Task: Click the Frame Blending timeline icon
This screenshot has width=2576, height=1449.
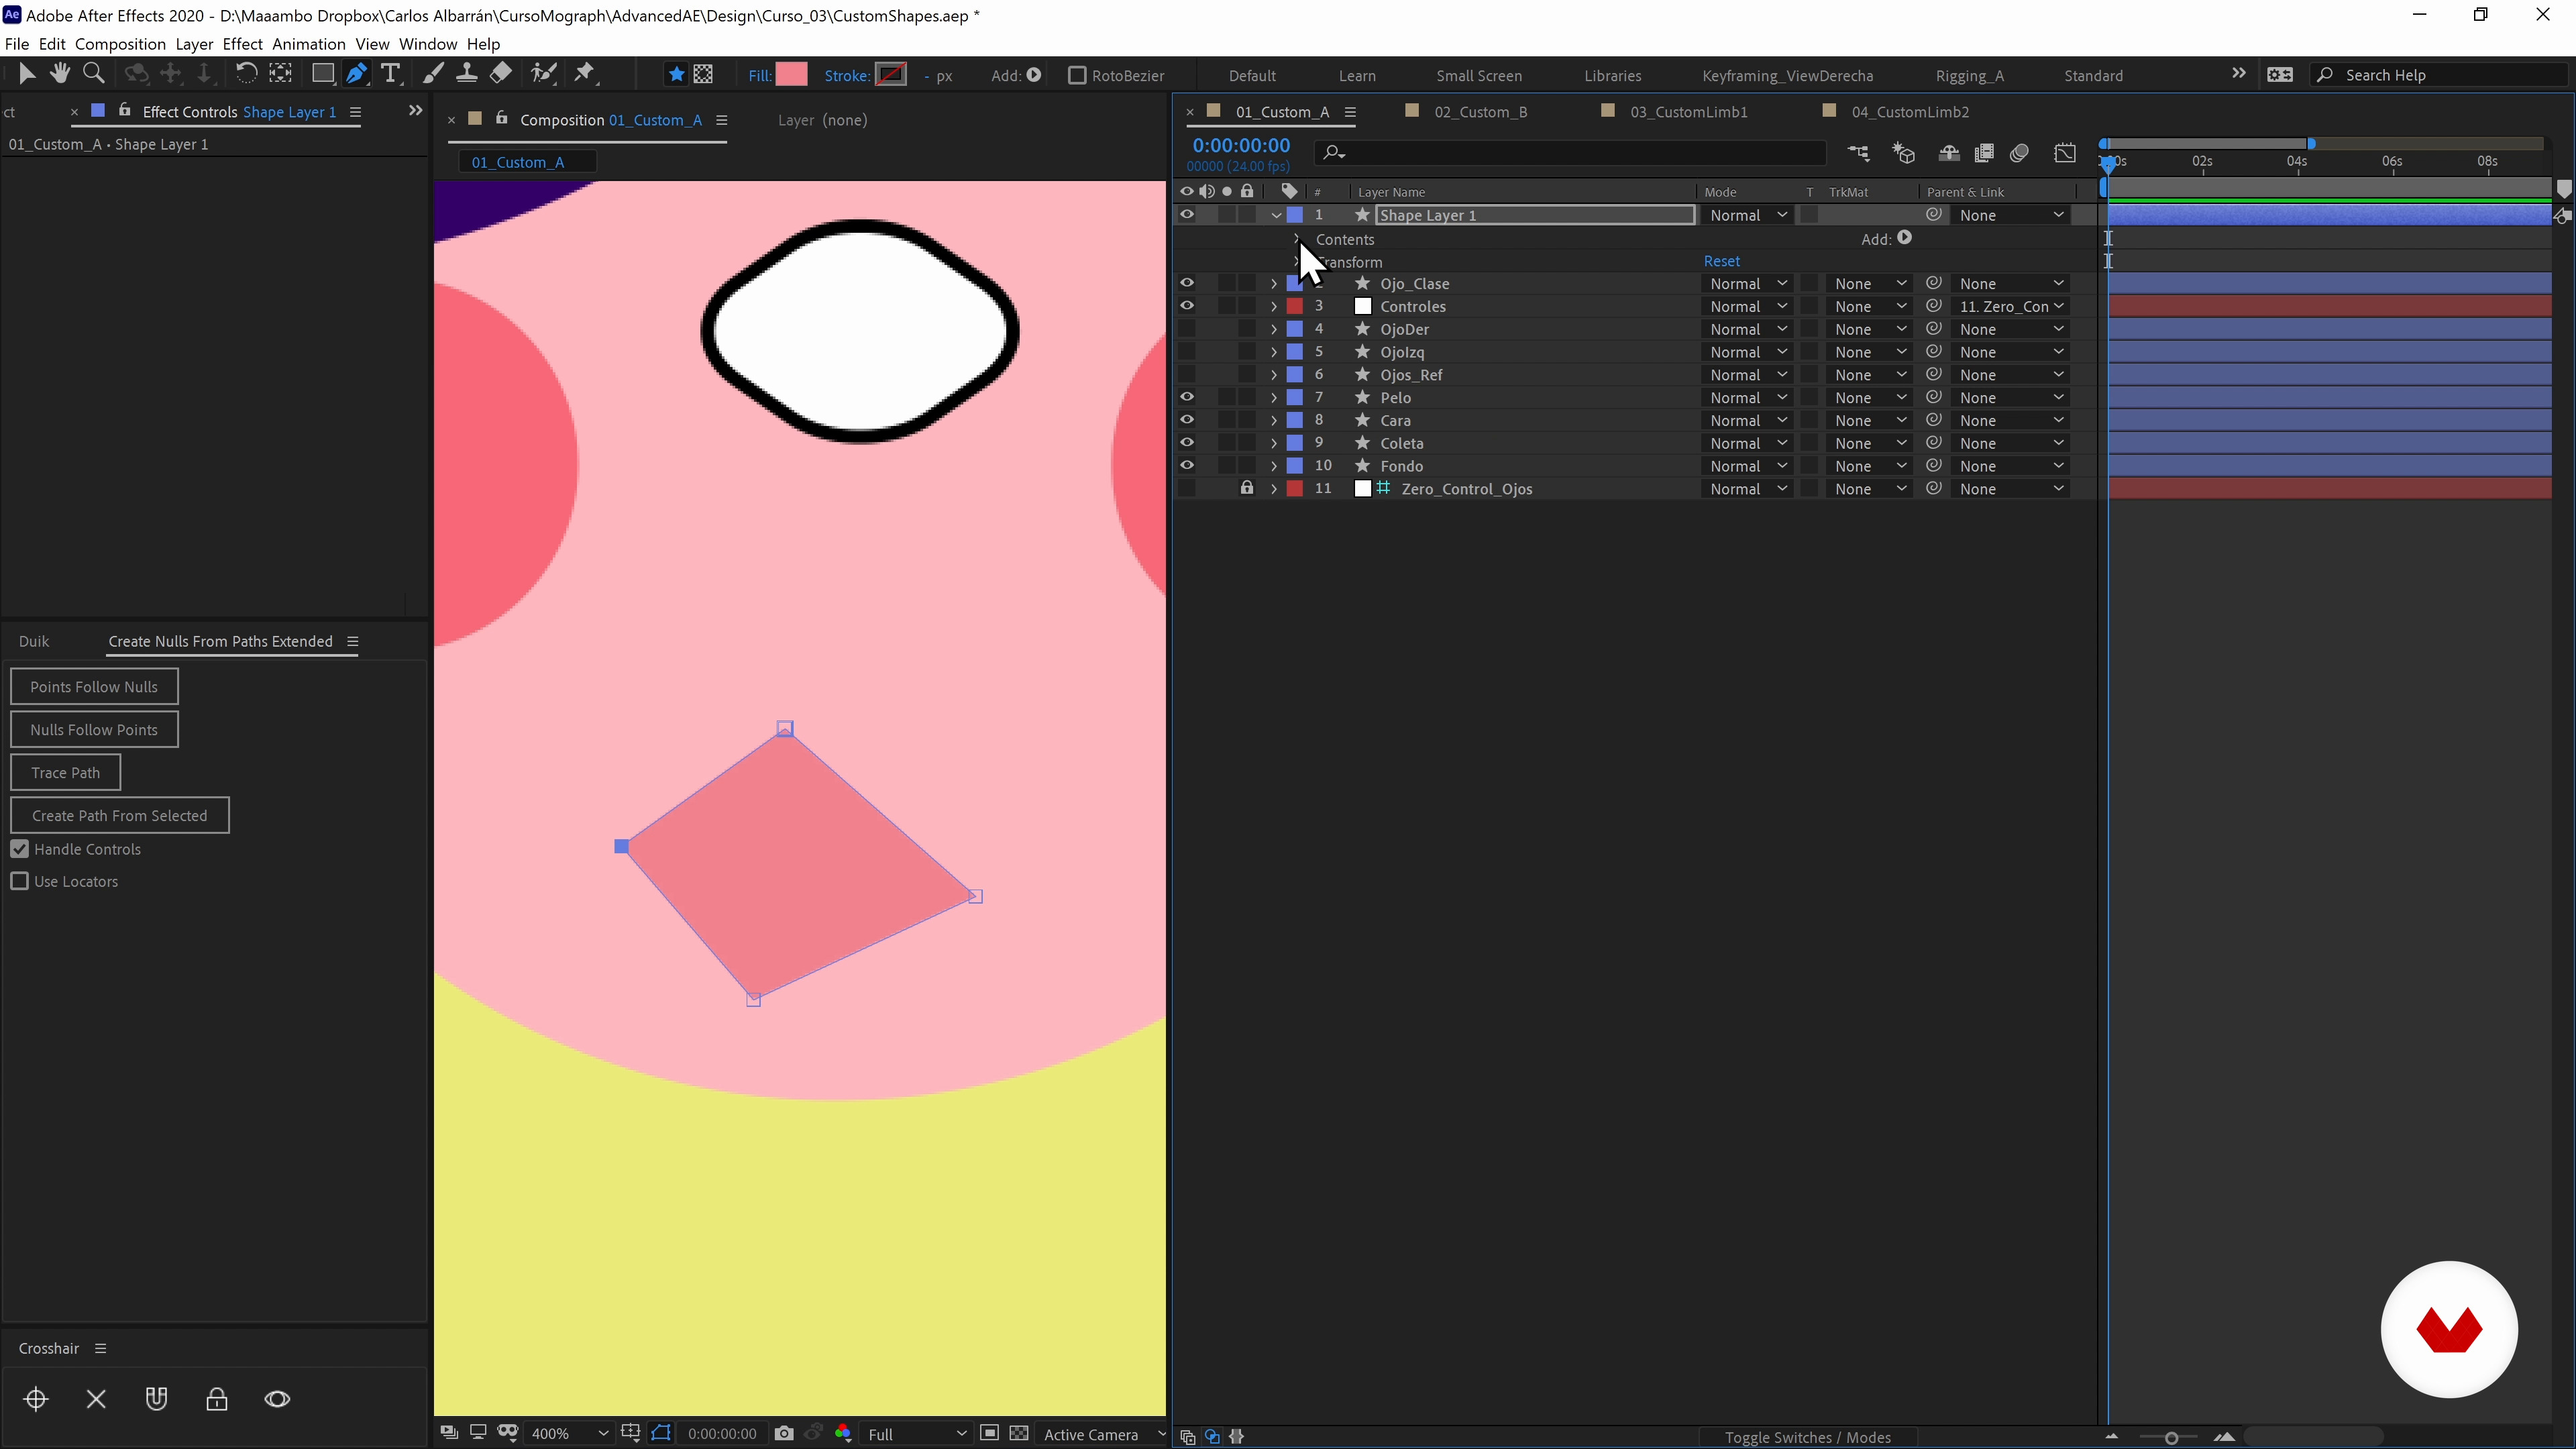Action: pos(1984,153)
